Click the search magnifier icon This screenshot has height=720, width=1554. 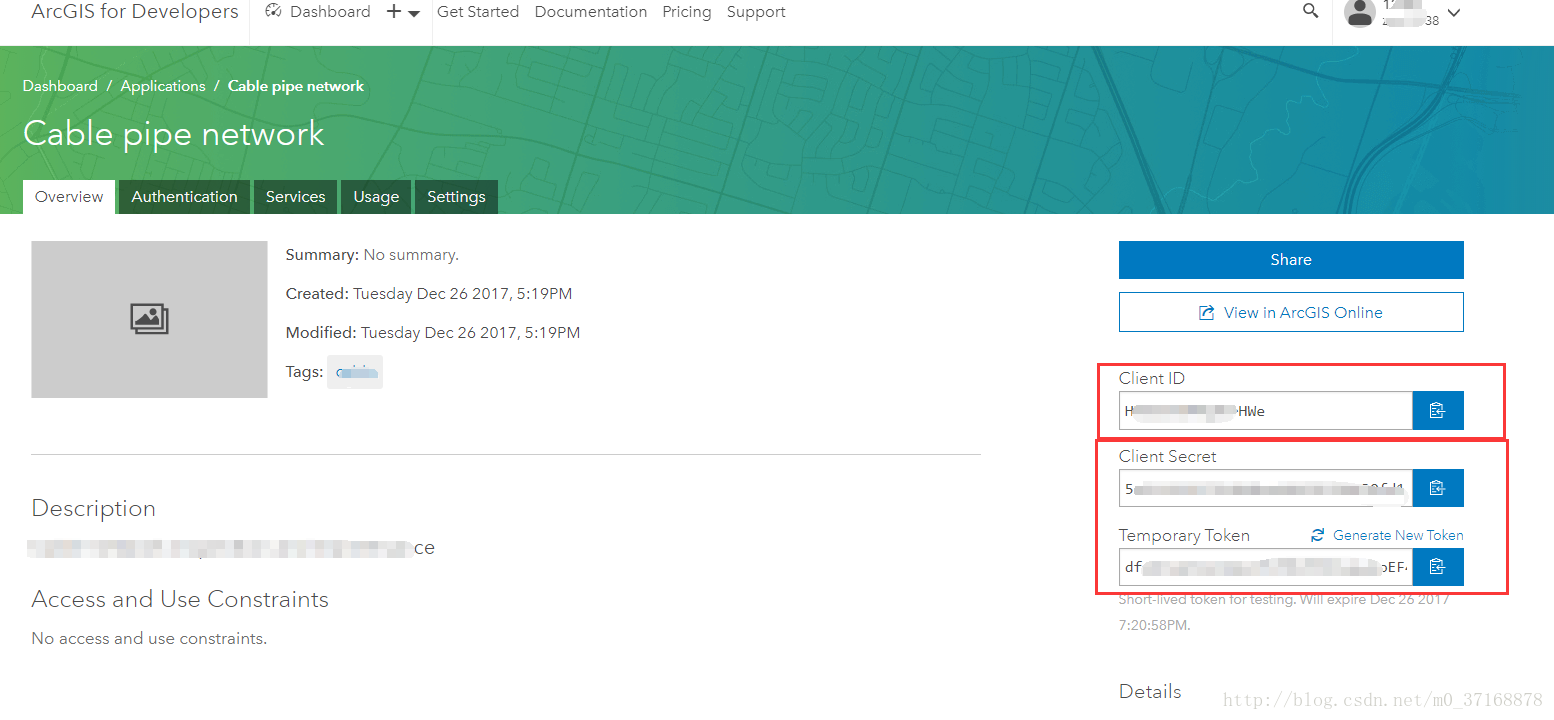click(1311, 12)
